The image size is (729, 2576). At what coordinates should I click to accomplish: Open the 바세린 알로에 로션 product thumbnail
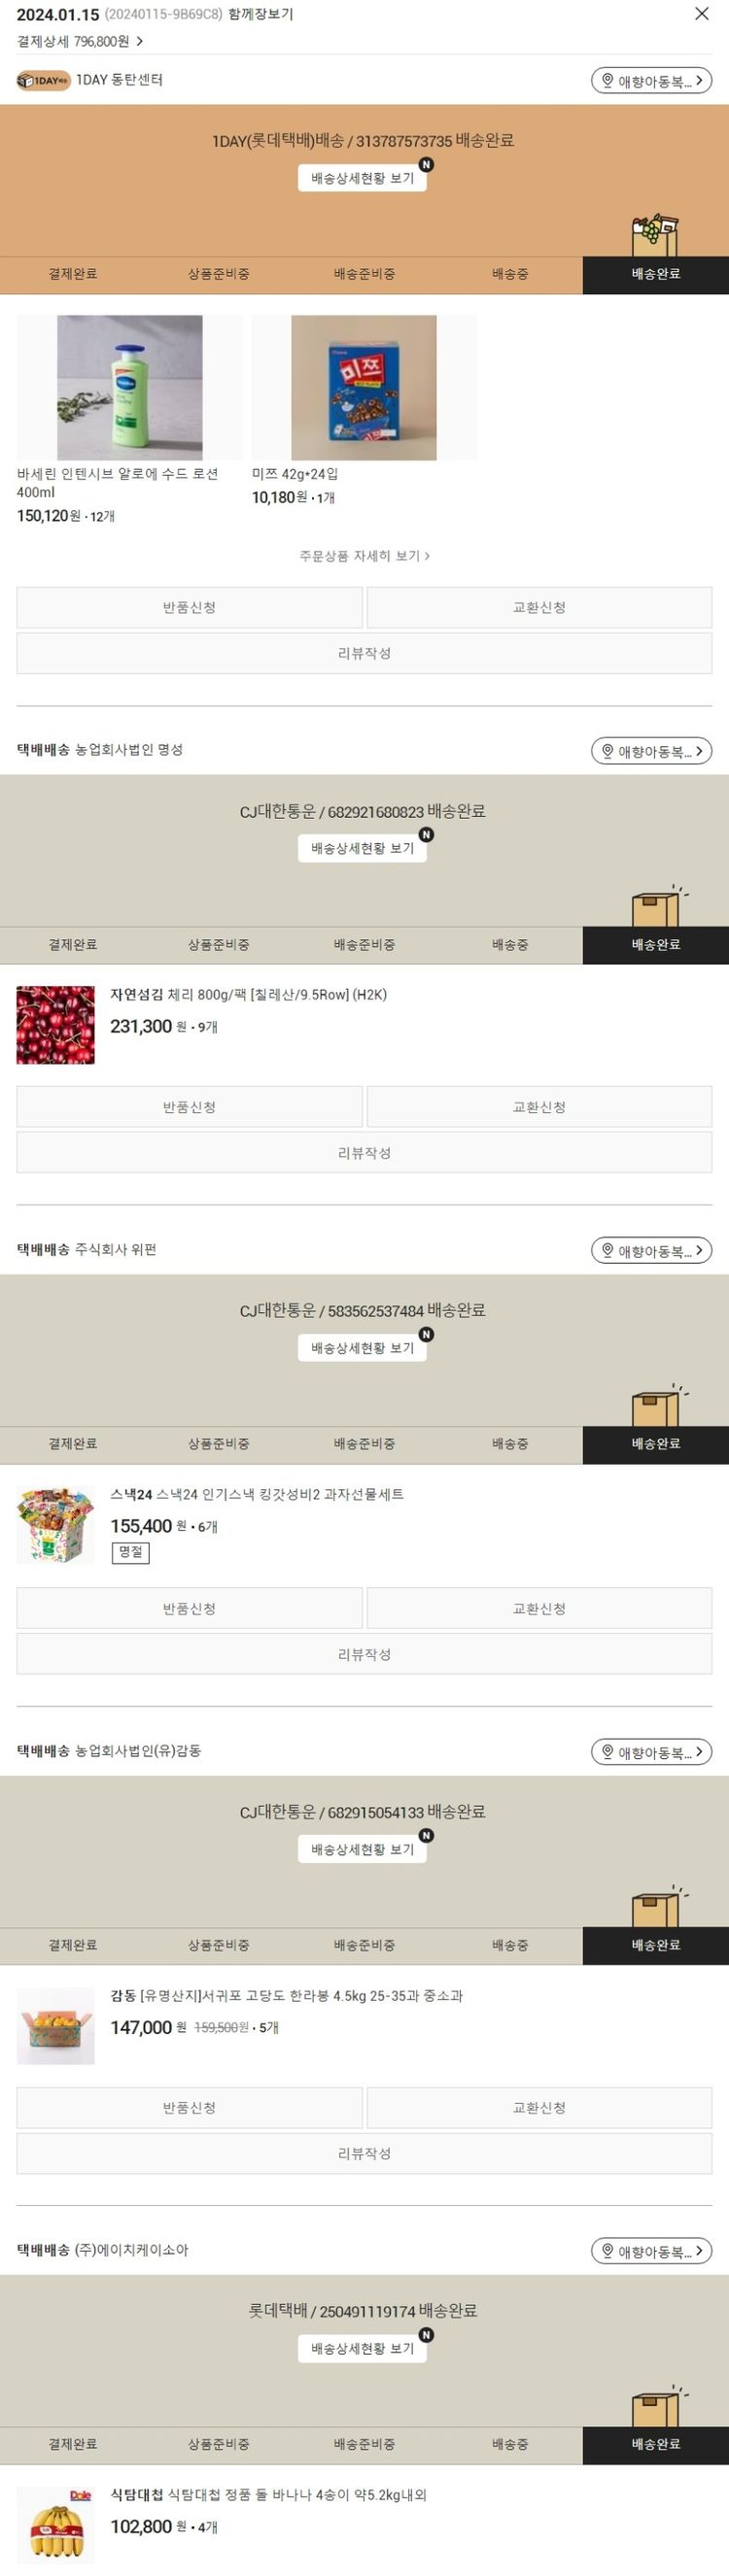tap(130, 388)
